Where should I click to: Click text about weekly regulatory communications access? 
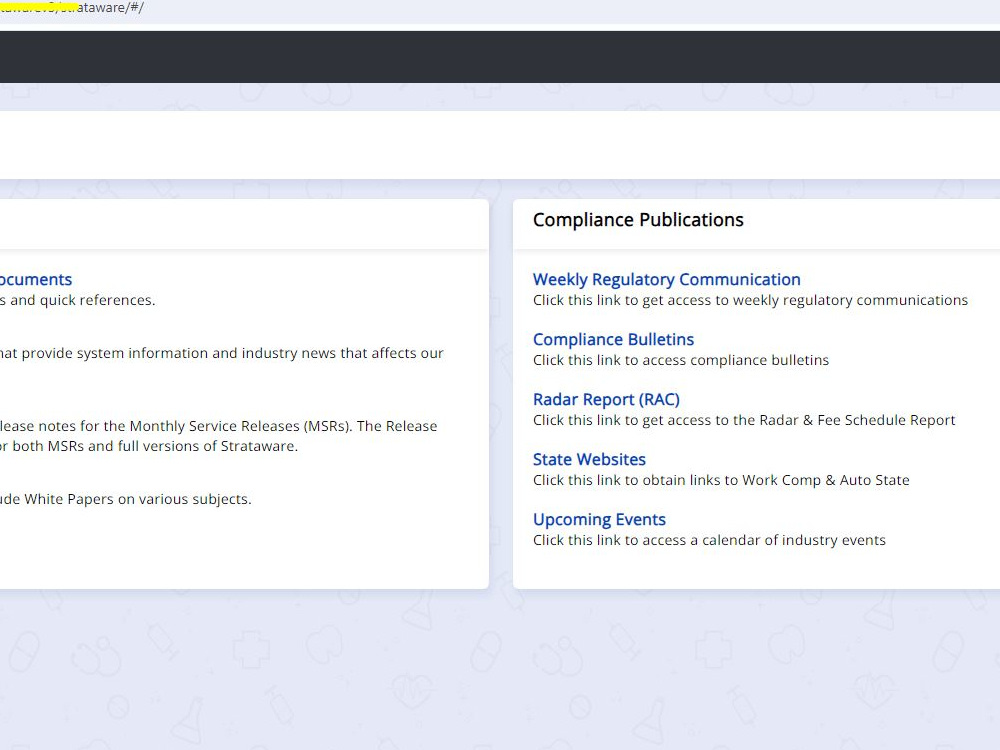click(751, 300)
